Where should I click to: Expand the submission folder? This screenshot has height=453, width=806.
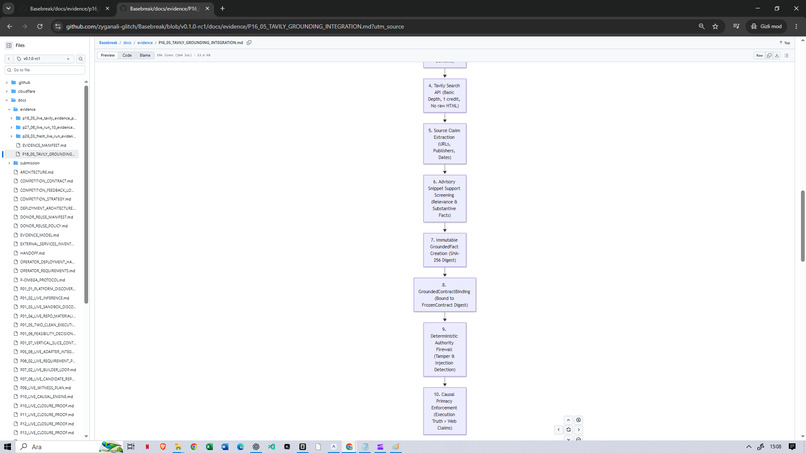pyautogui.click(x=9, y=163)
